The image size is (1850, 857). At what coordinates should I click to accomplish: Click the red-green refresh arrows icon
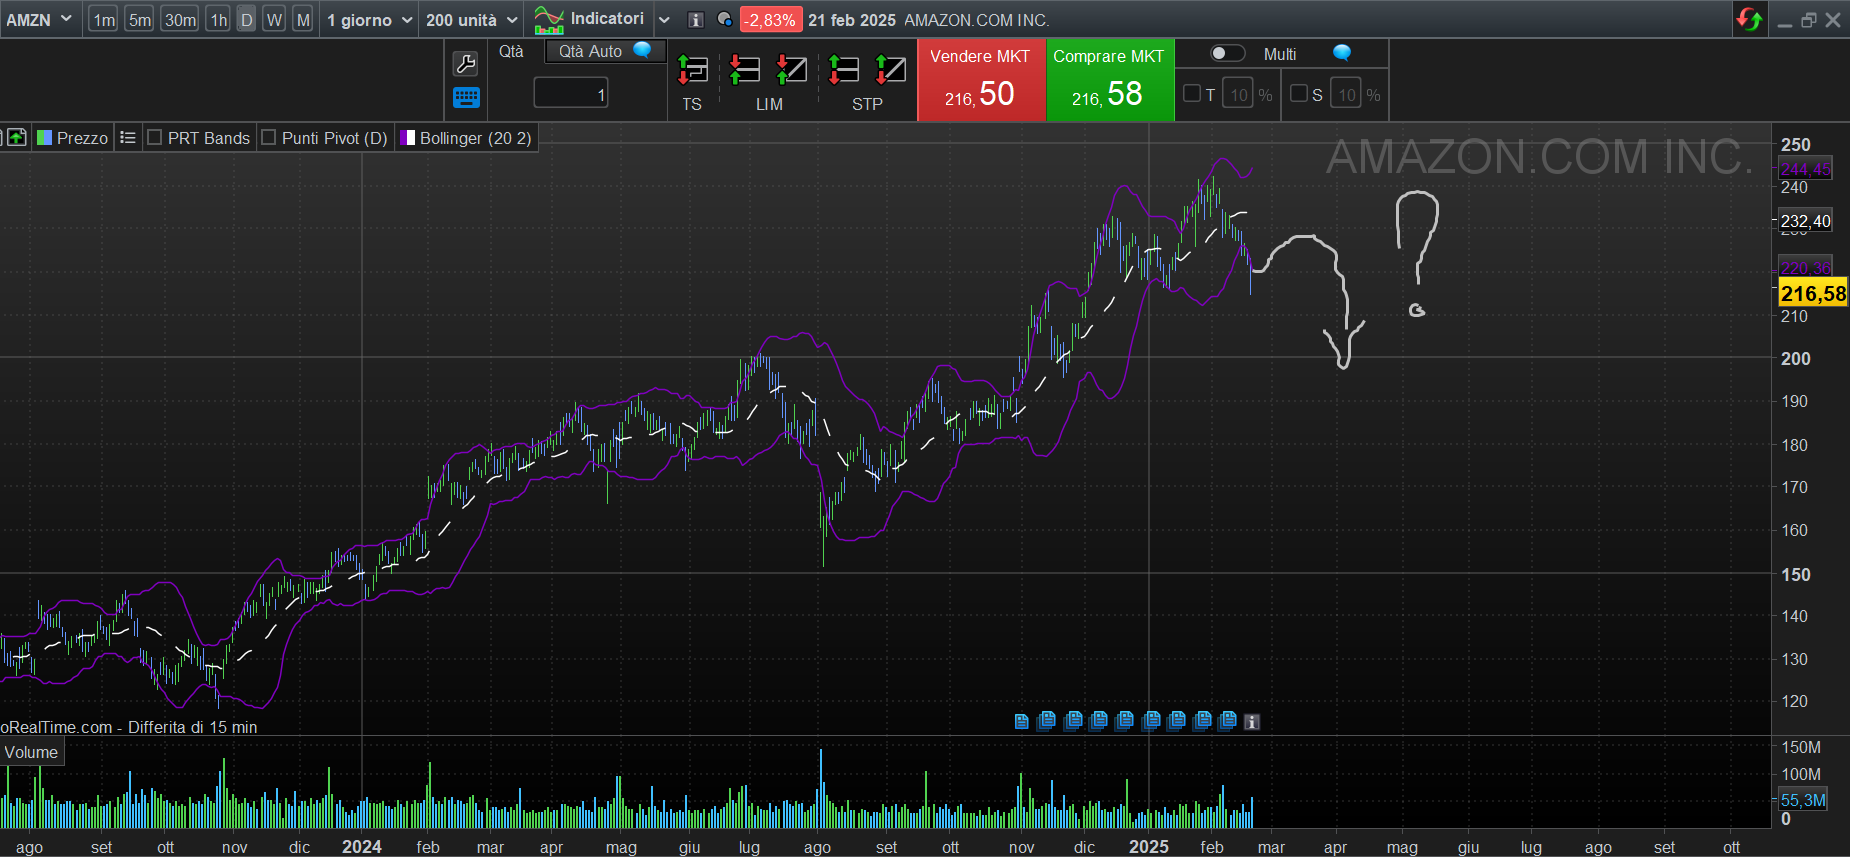pos(1749,19)
